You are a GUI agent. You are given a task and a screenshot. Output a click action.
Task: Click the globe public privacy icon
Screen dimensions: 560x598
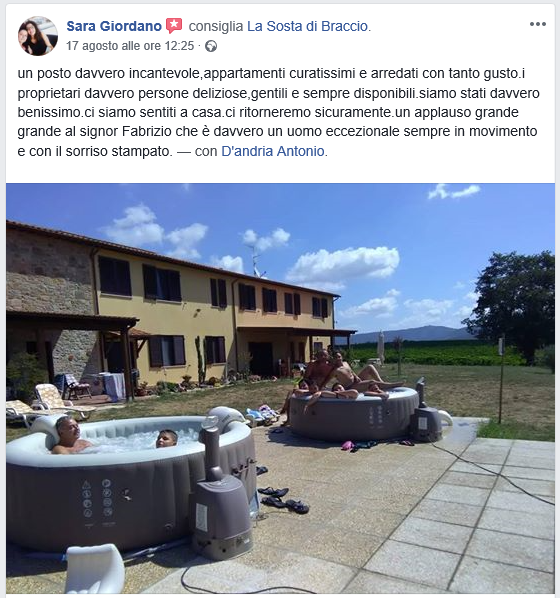tap(211, 46)
